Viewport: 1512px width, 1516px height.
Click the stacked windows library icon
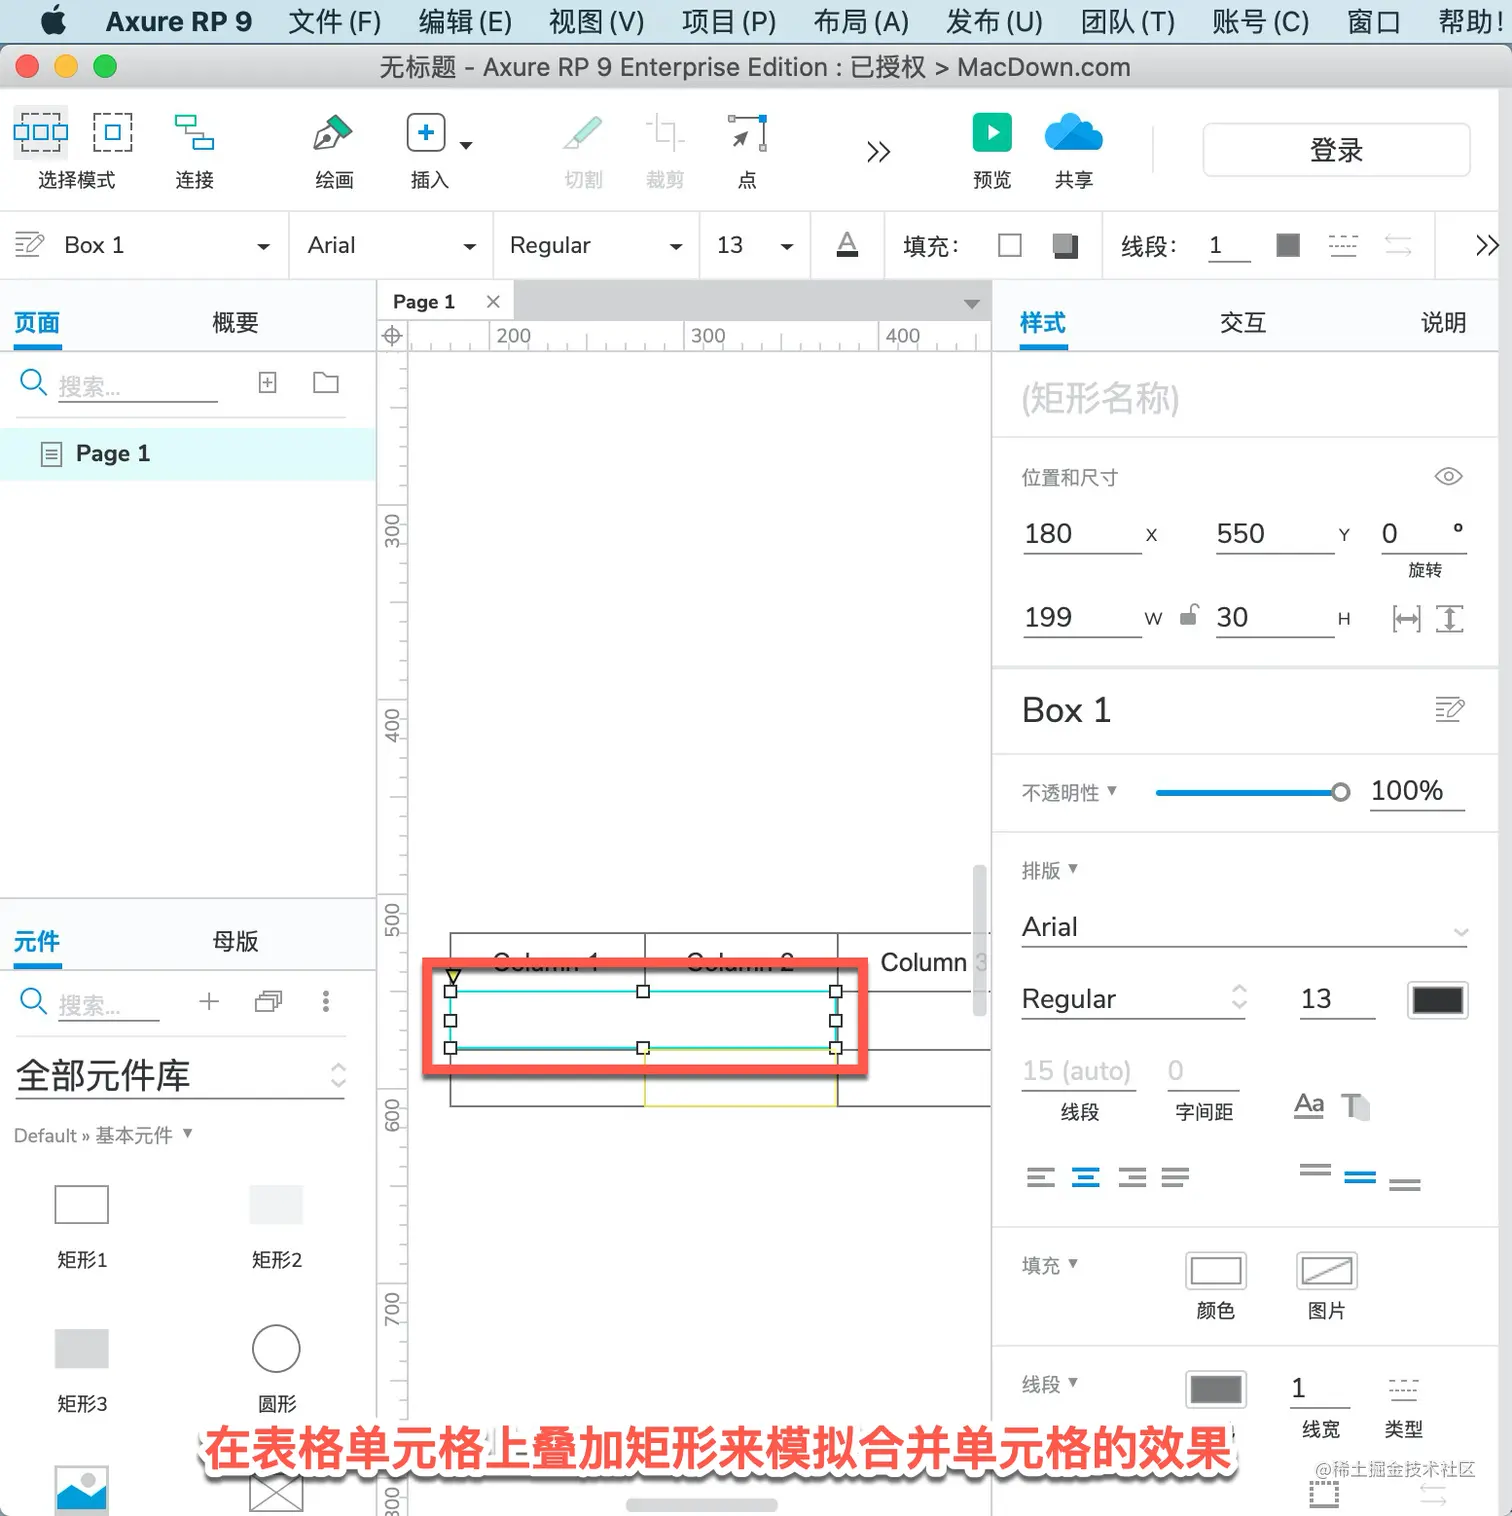click(268, 1001)
